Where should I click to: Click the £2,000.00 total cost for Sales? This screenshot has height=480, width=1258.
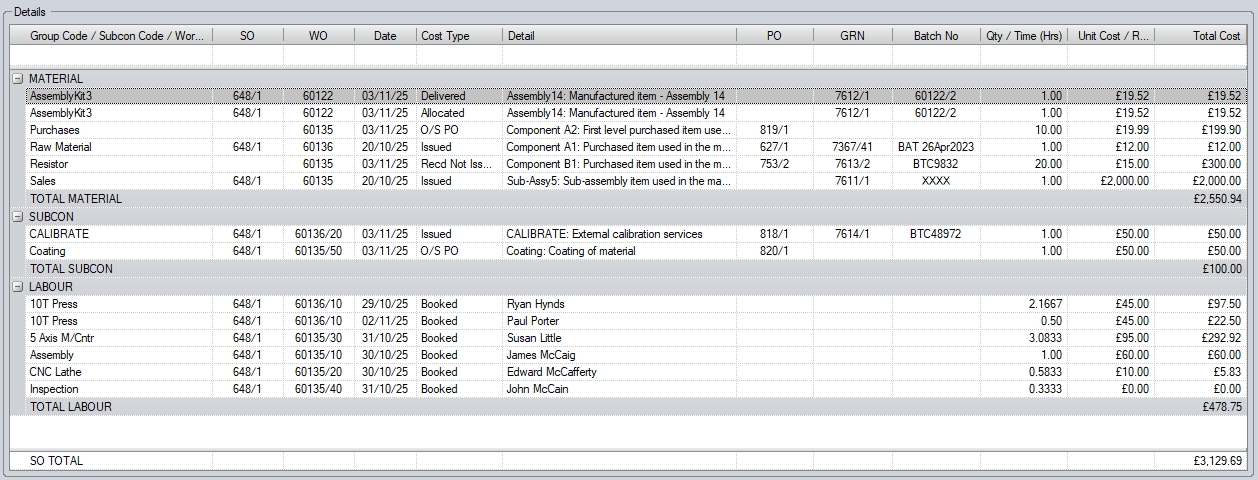(1215, 181)
